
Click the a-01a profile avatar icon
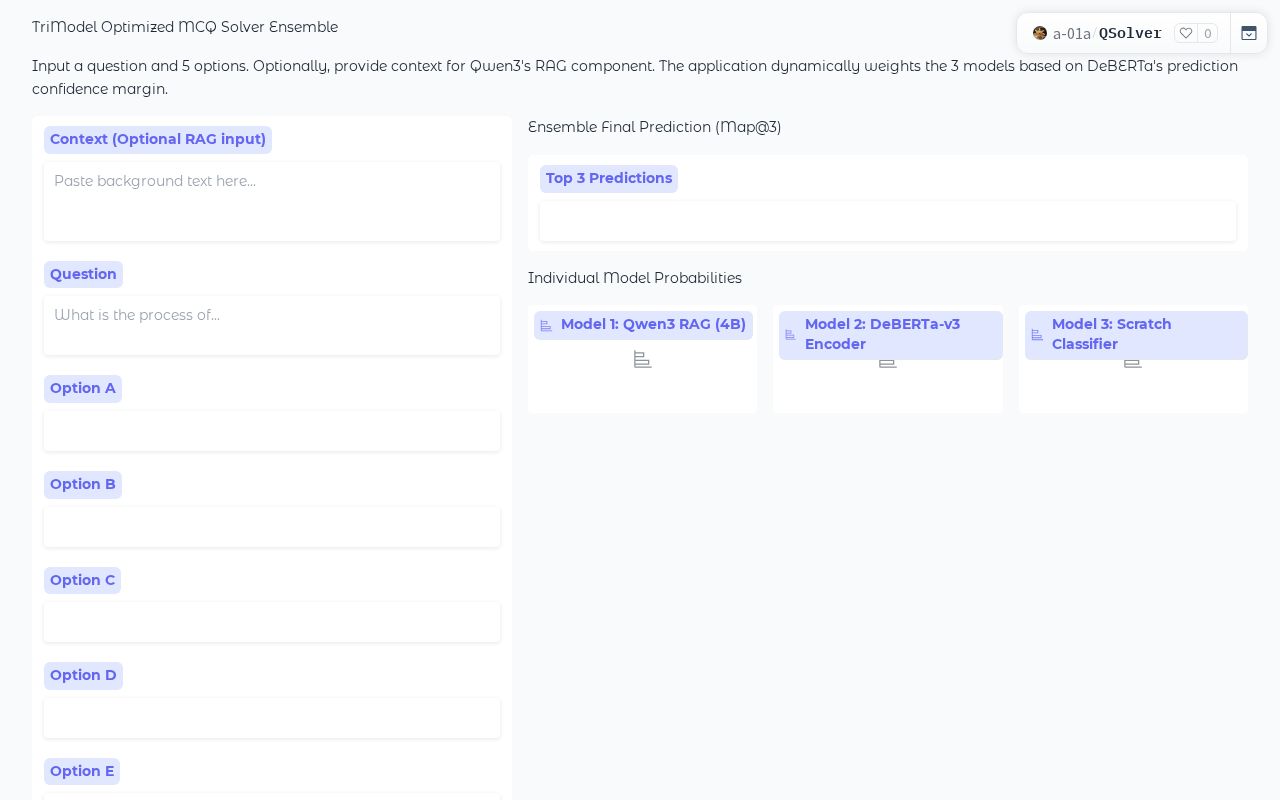[x=1040, y=33]
